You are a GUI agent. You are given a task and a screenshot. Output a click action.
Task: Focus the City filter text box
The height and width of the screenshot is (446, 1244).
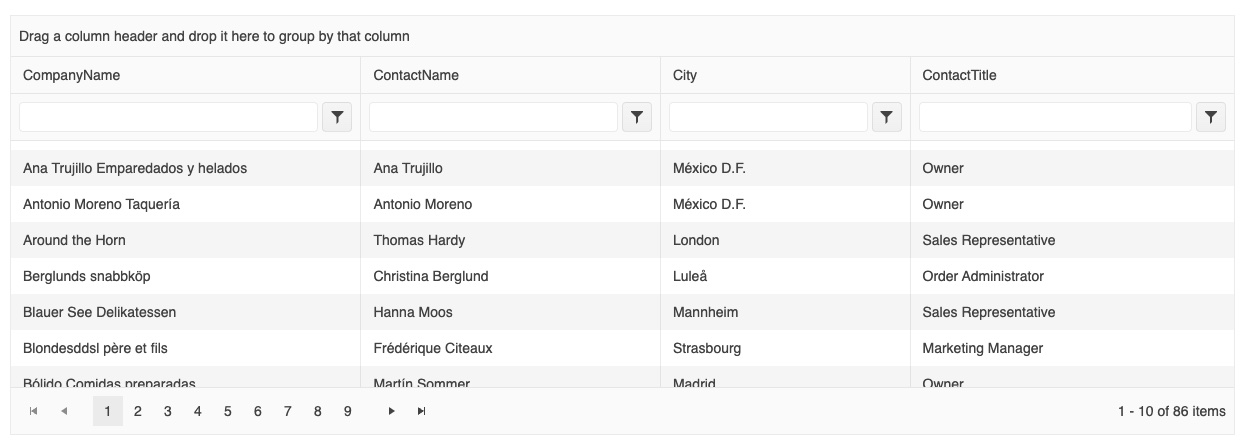tap(768, 117)
